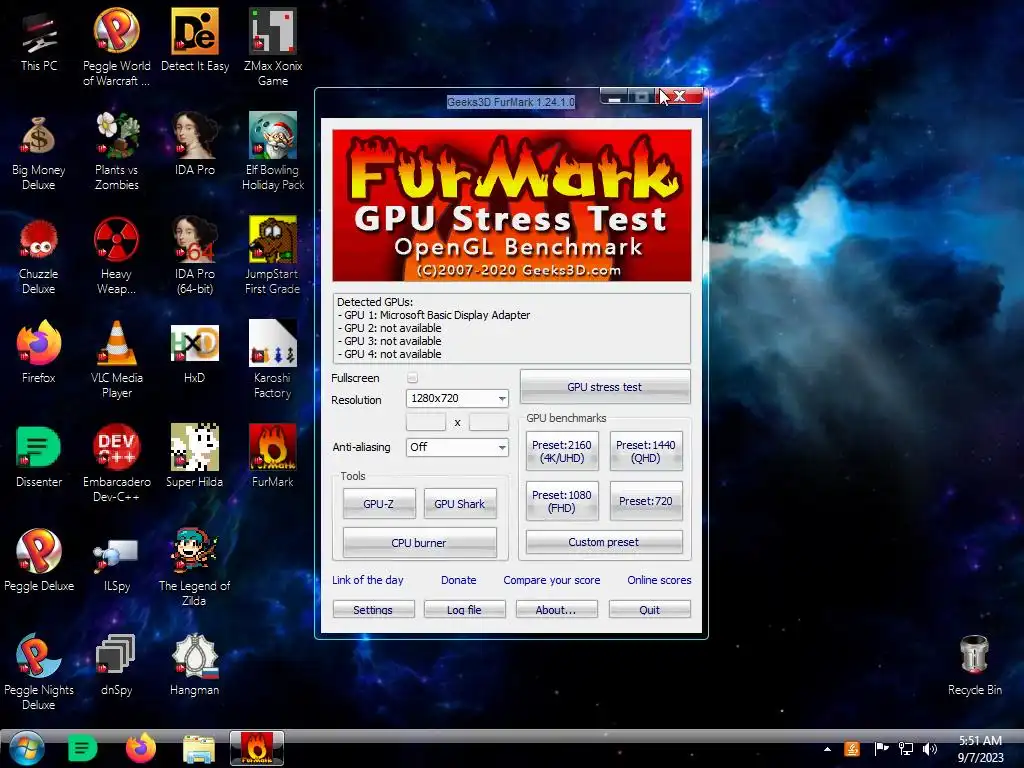Open the Action Center flag icon
The image size is (1024, 768).
pos(882,749)
